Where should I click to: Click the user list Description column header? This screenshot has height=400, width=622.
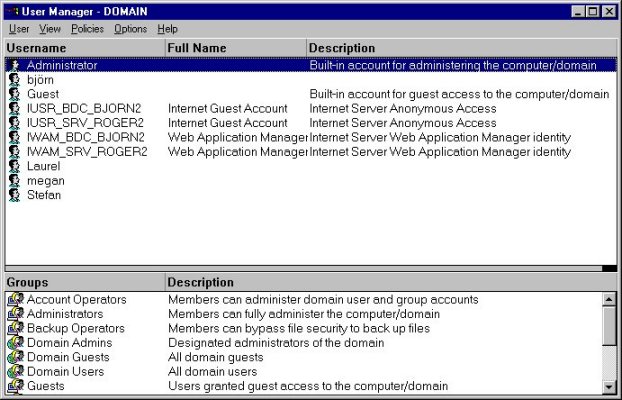[x=462, y=48]
